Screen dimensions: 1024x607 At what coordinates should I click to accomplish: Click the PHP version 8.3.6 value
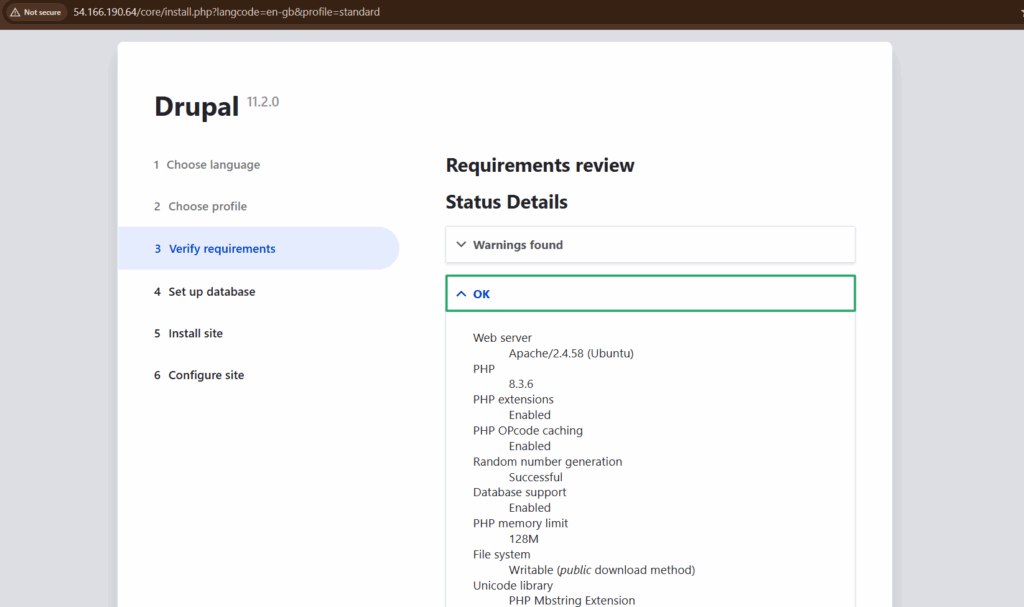[x=521, y=384]
